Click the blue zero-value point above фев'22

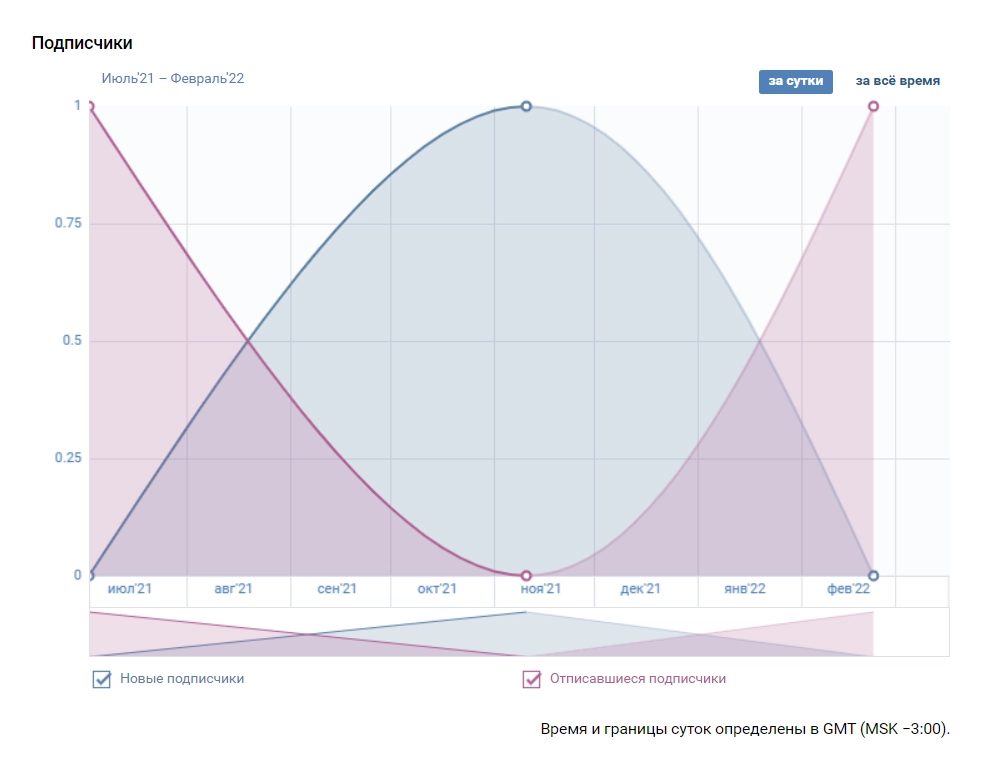874,576
